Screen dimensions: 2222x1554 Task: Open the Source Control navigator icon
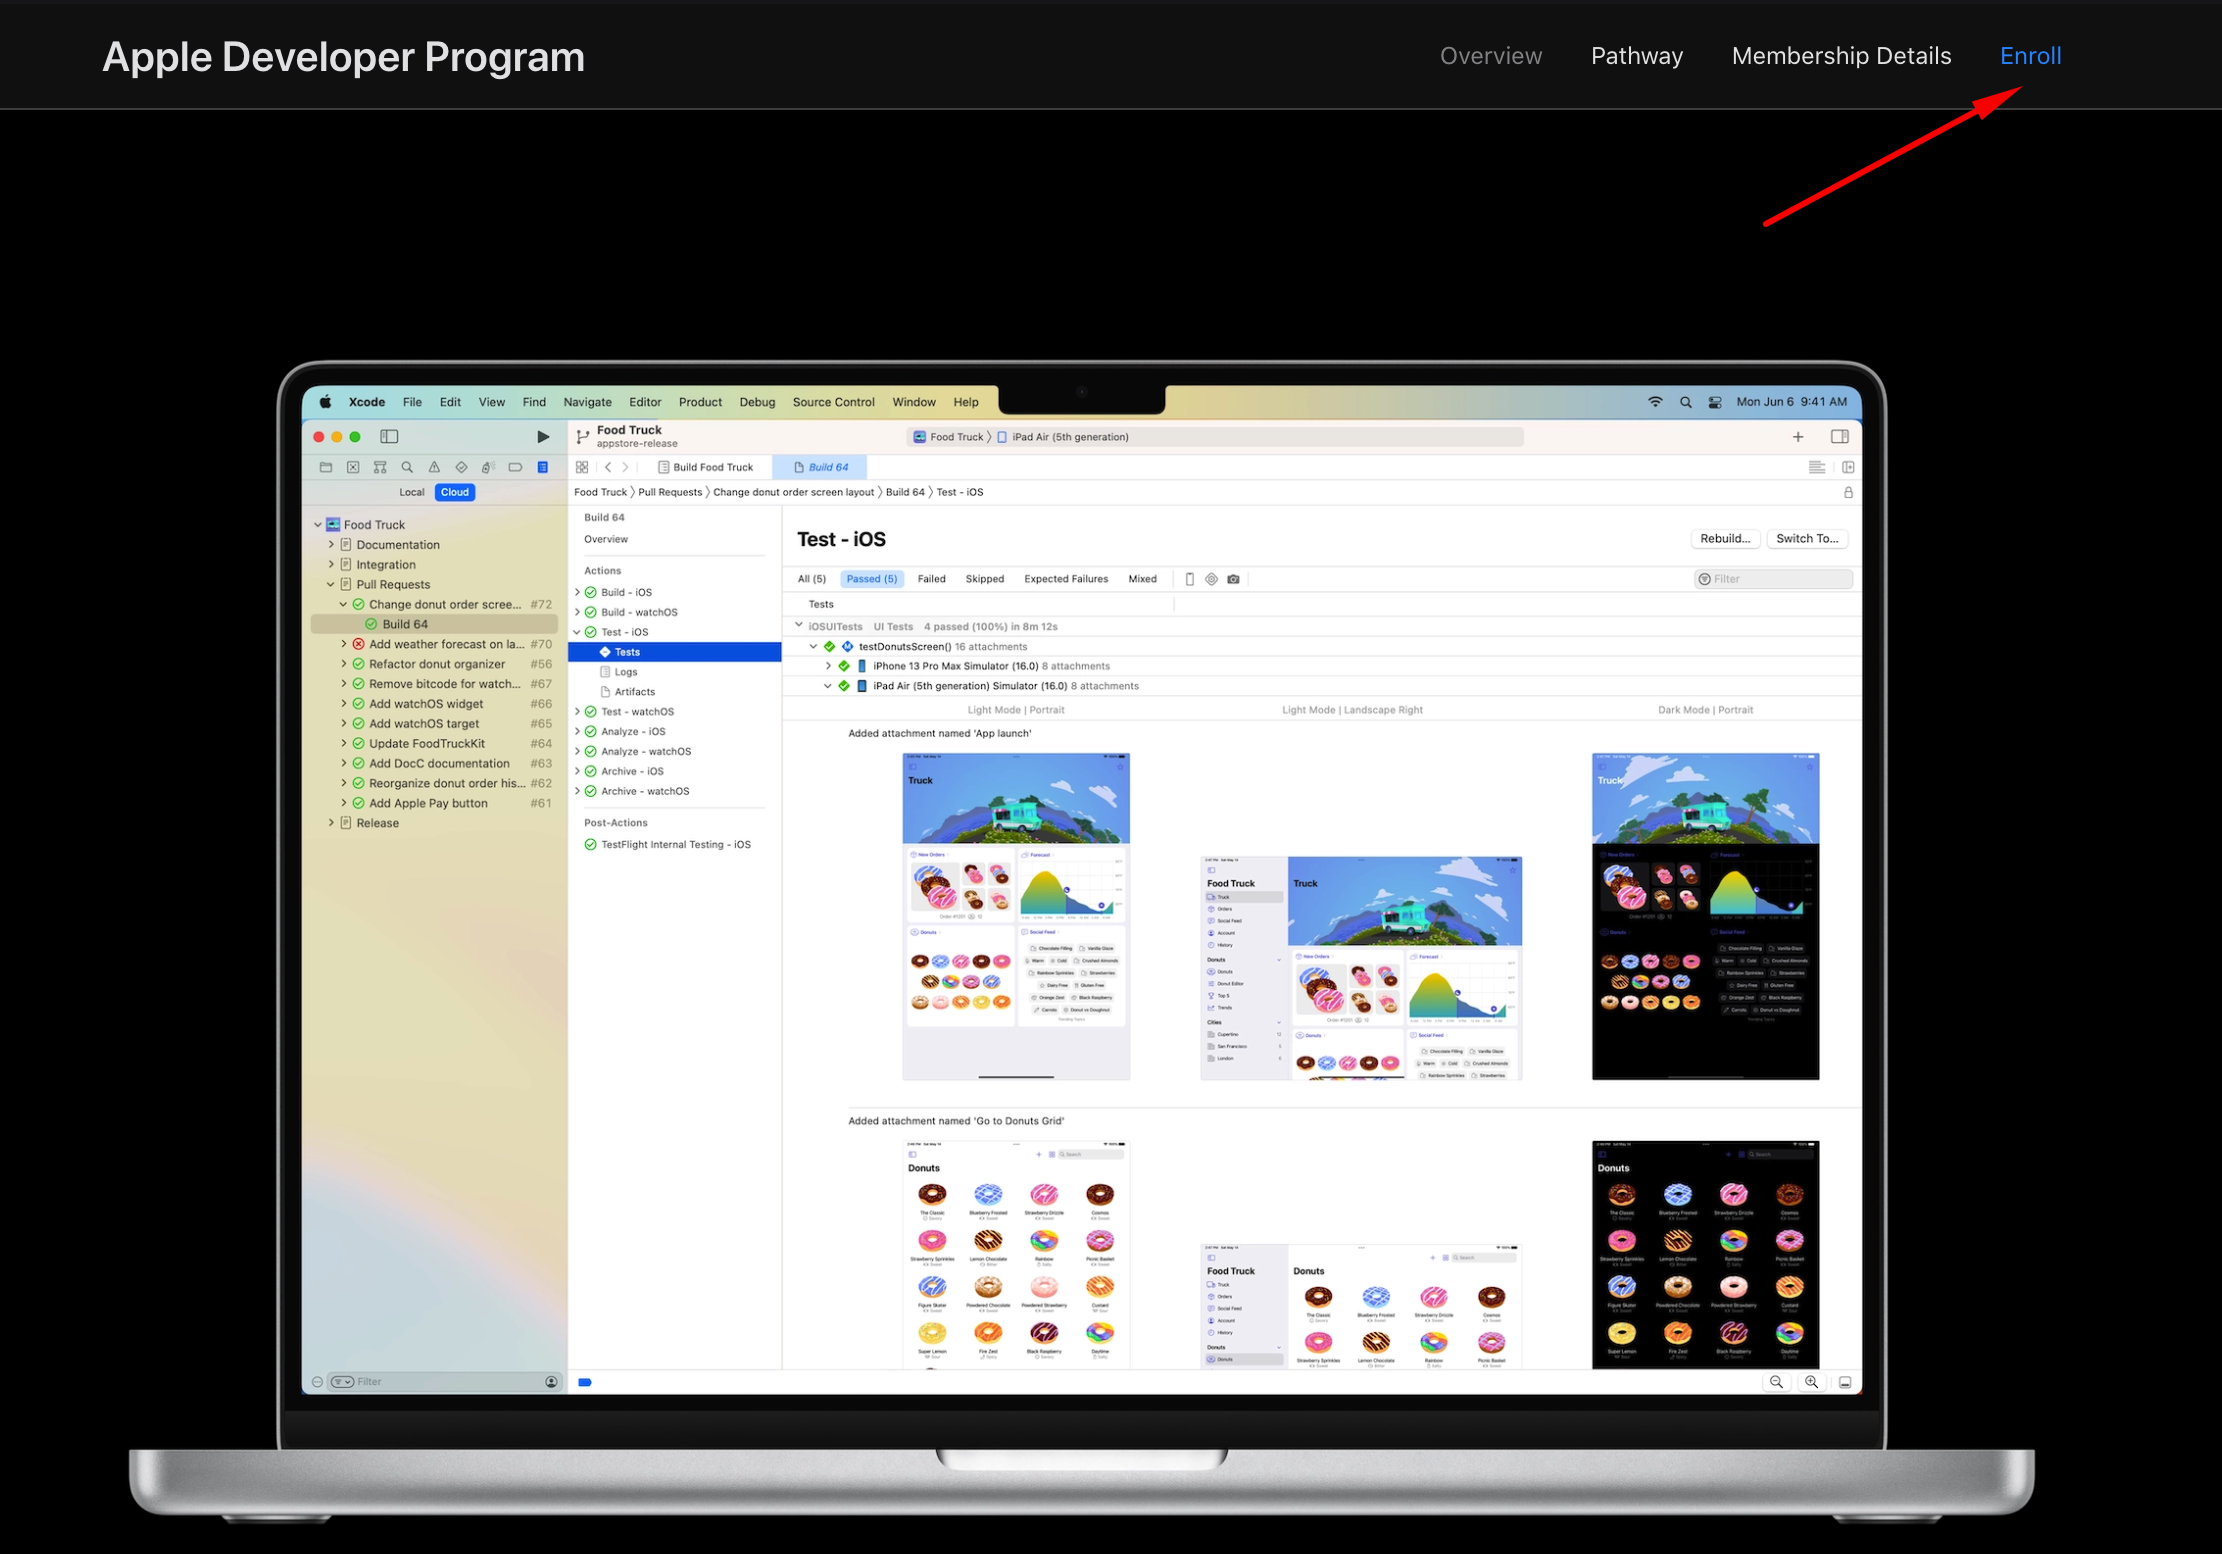353,467
